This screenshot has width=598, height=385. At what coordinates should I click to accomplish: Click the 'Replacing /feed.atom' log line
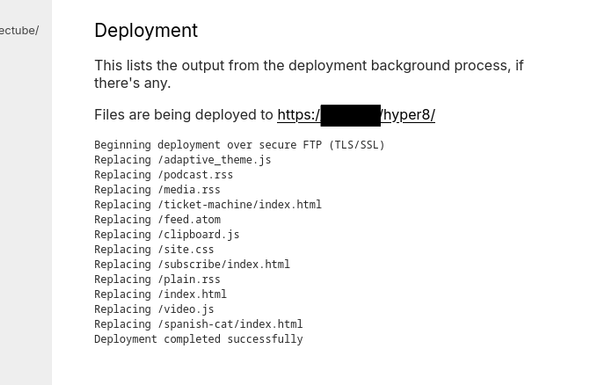(158, 219)
